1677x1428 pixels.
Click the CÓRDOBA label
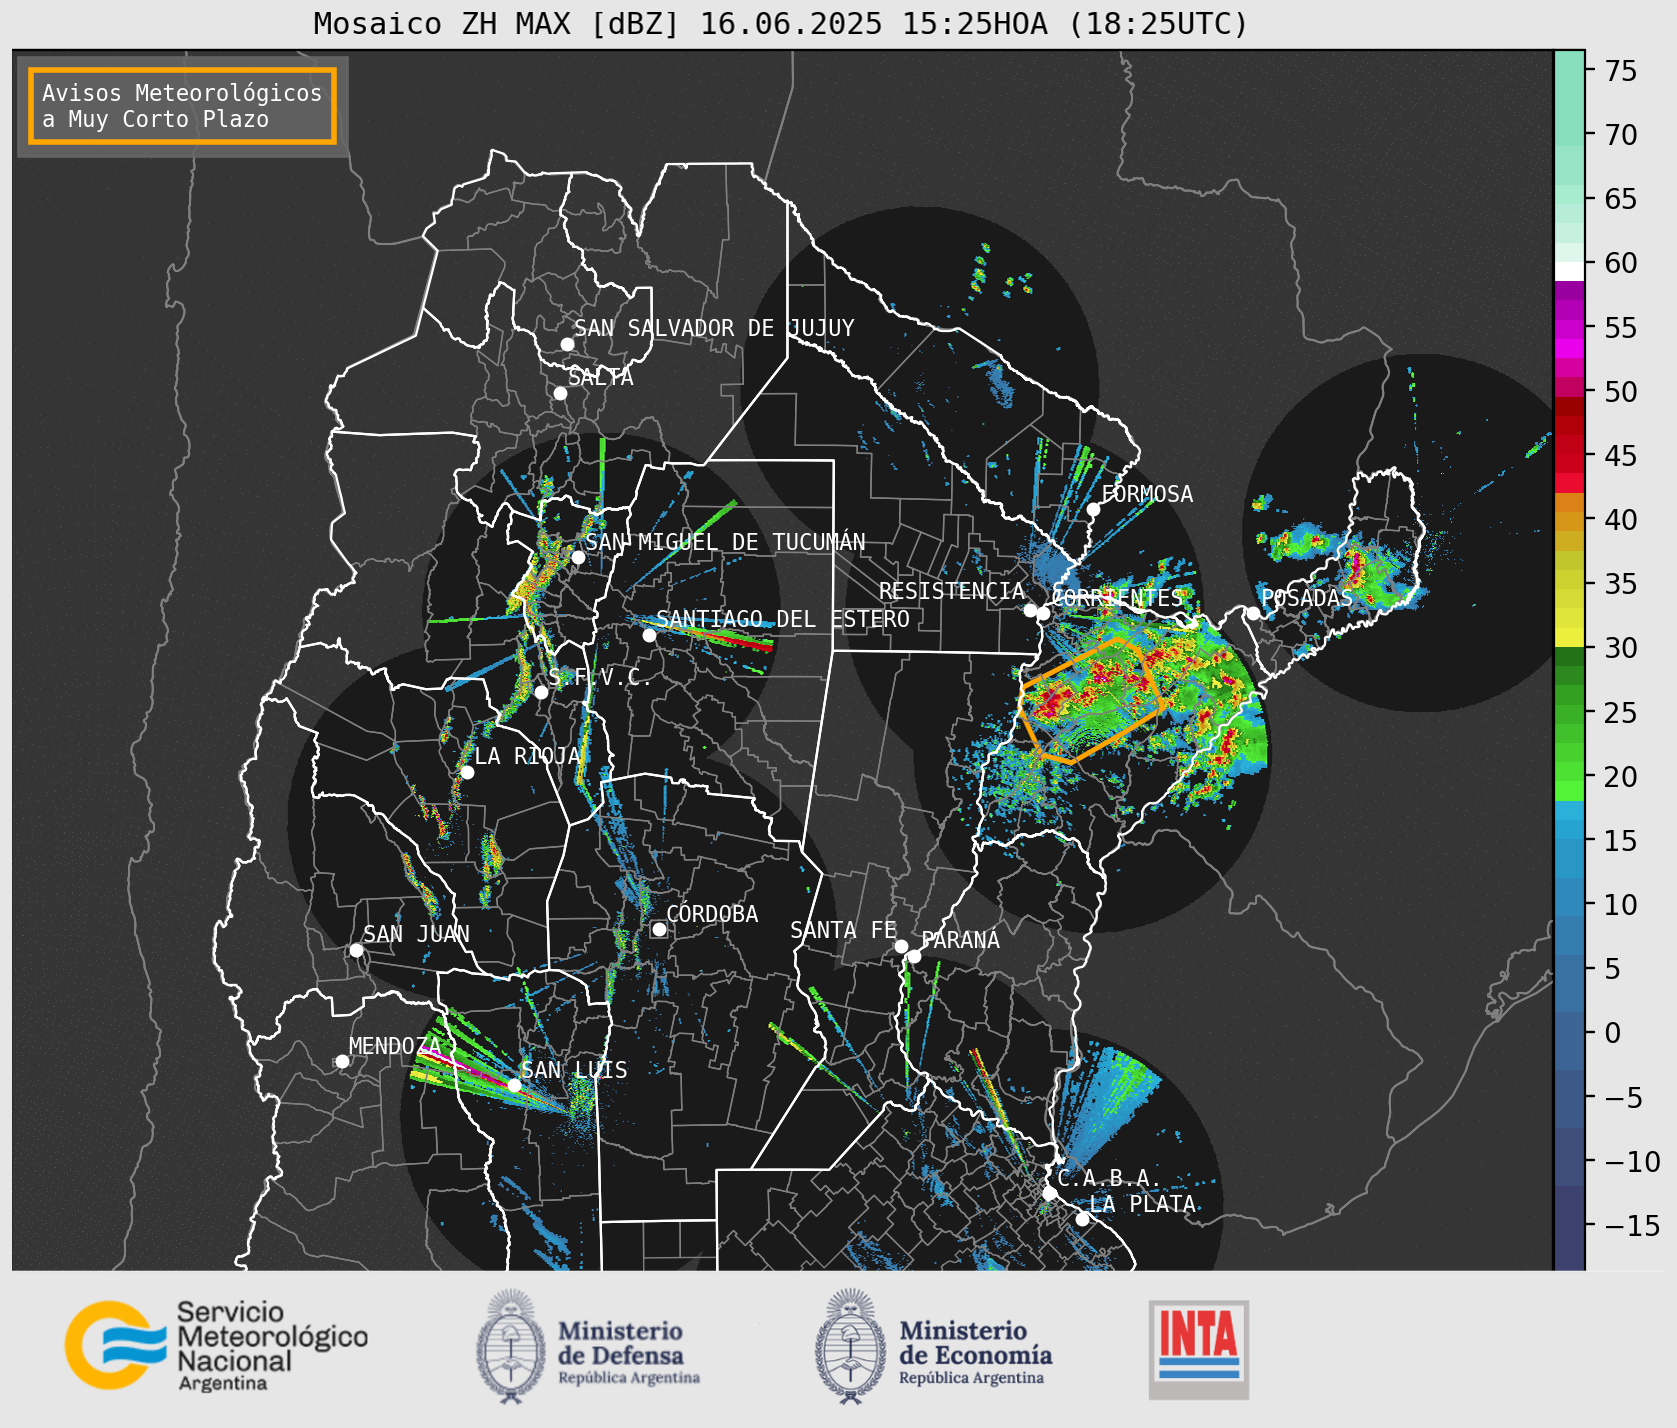(712, 914)
